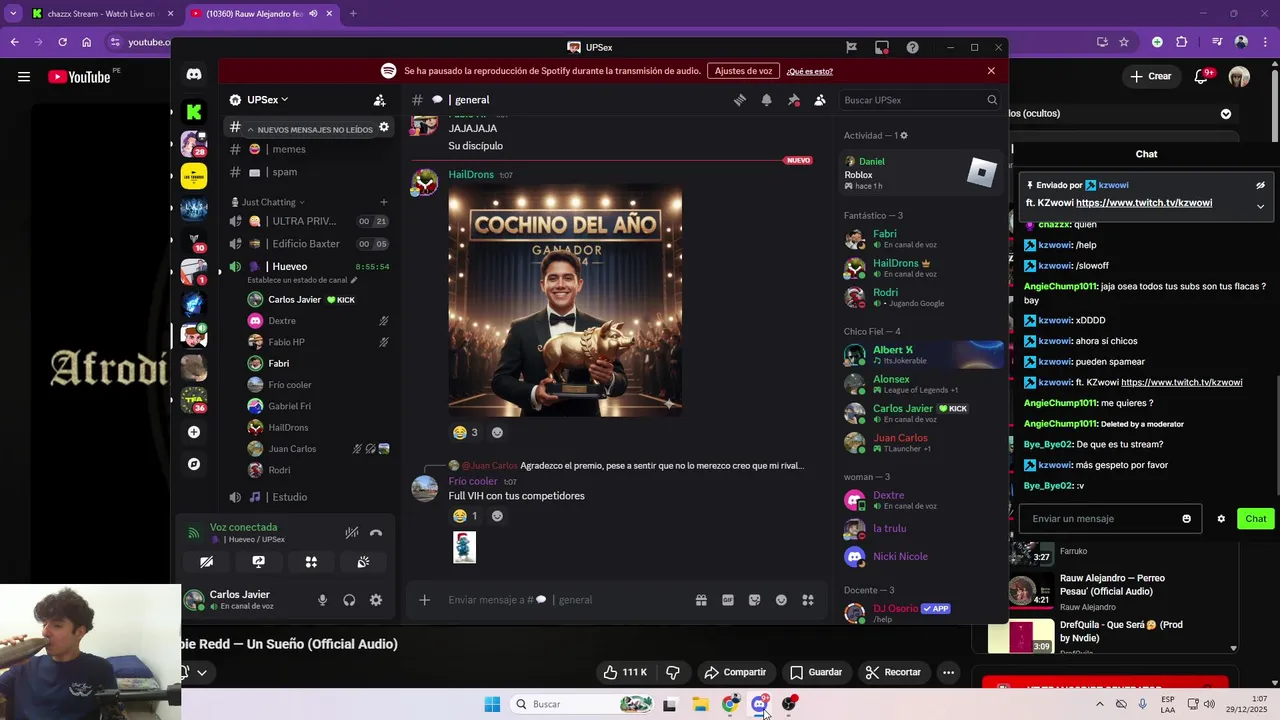The height and width of the screenshot is (720, 1280).
Task: Open notification settings bell icon
Action: click(767, 100)
